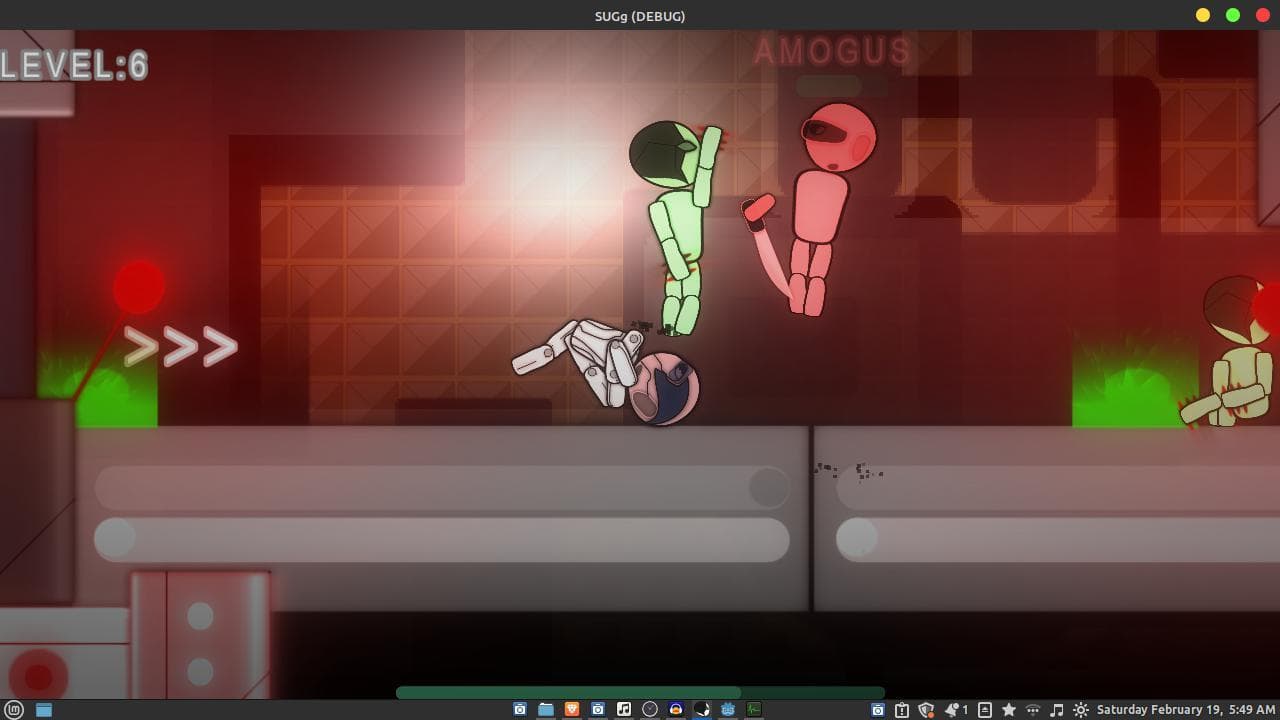The height and width of the screenshot is (720, 1280).
Task: Click the AMOGUS name label
Action: [832, 51]
